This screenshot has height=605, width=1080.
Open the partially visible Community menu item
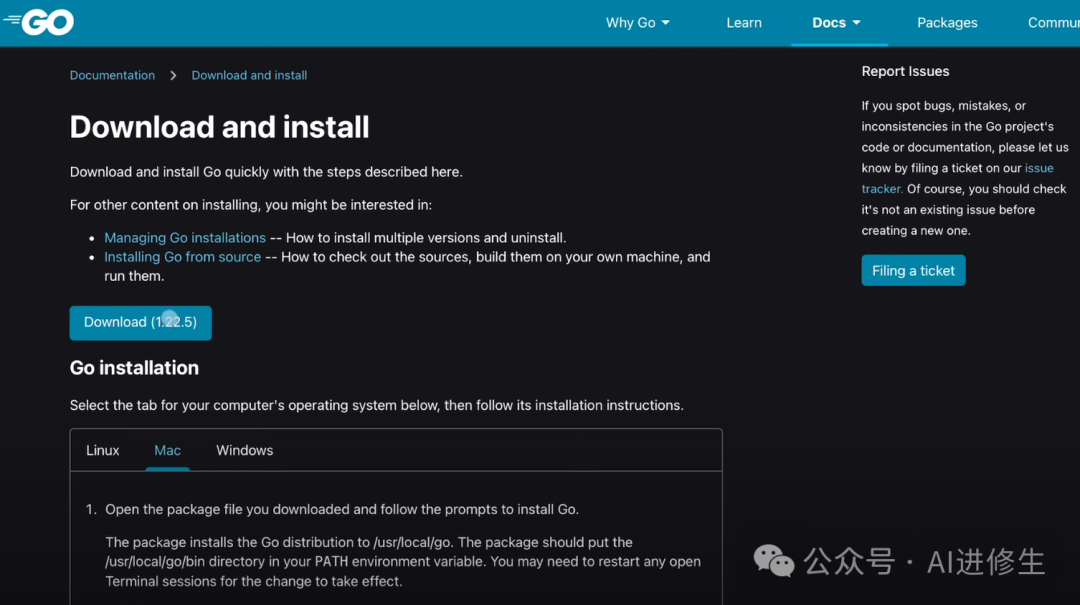(x=1052, y=23)
